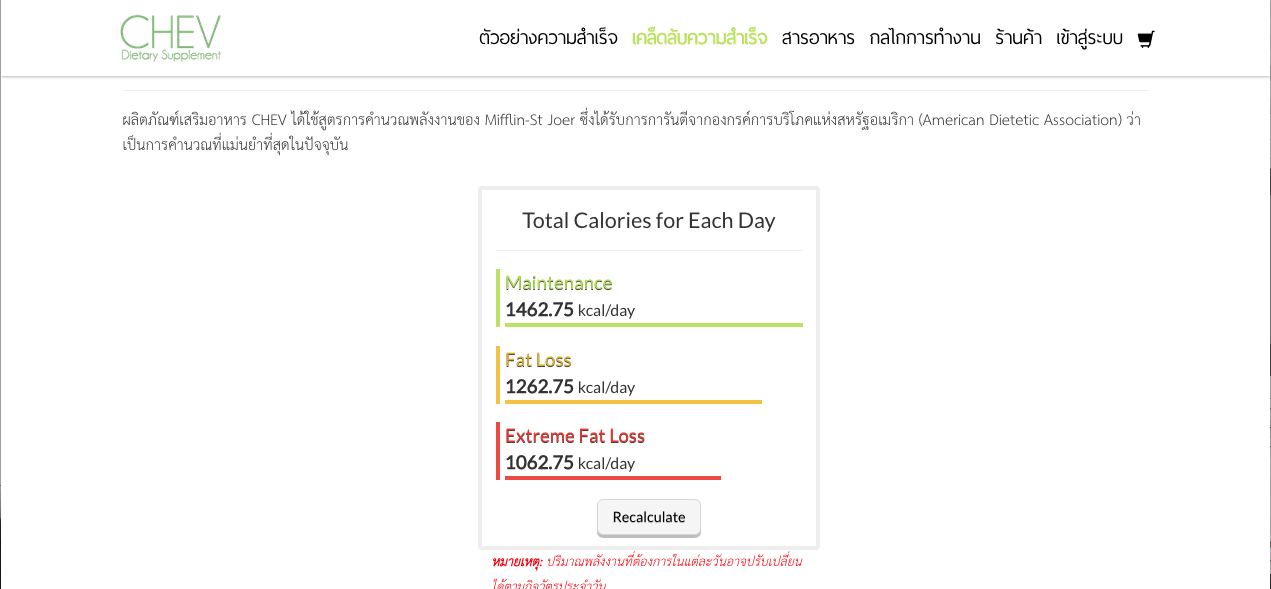Click the CHEV Dietary Supplement logo
Screen dimensions: 1271x589
(x=171, y=38)
